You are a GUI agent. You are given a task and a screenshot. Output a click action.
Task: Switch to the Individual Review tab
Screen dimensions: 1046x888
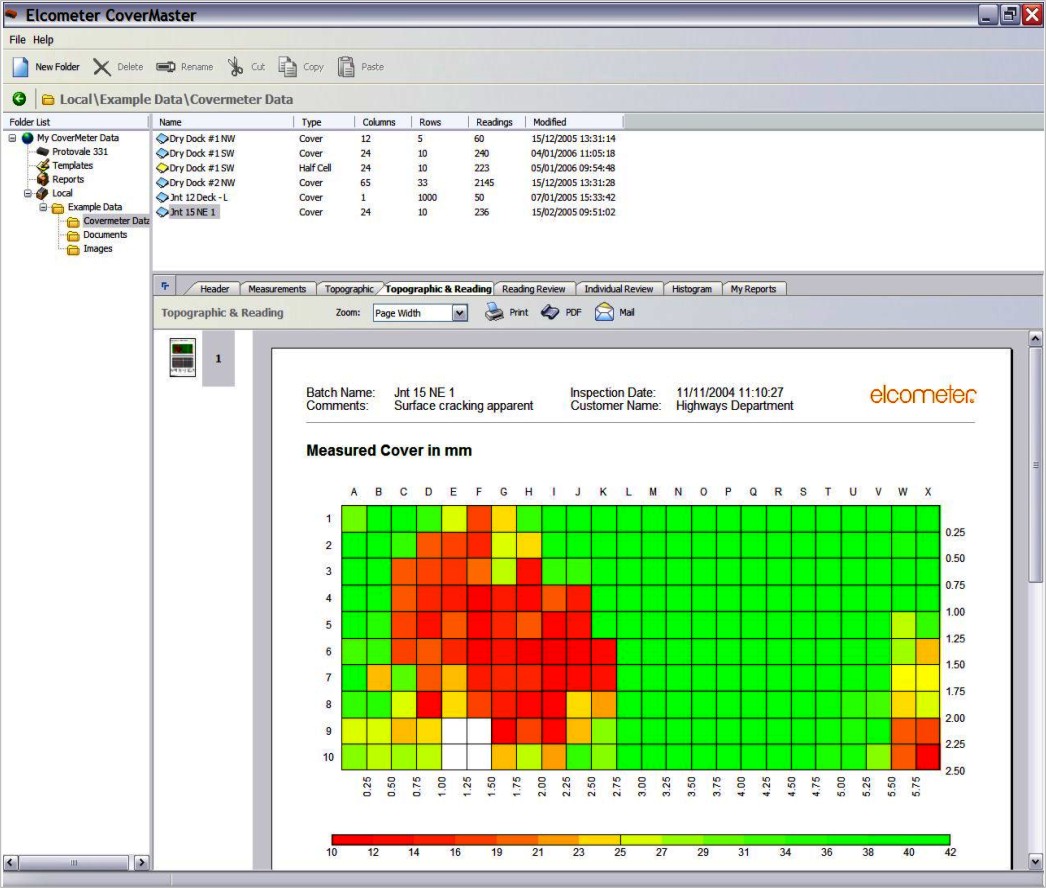pos(618,289)
